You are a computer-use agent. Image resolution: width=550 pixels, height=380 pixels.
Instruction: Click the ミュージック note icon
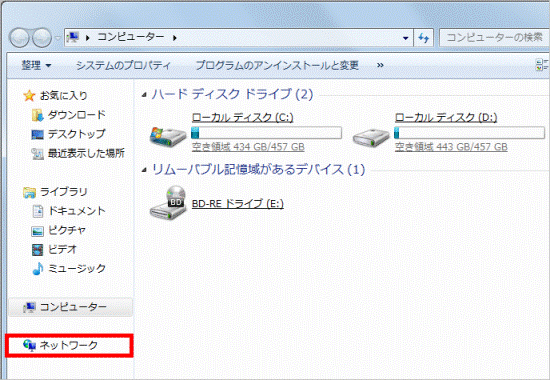pyautogui.click(x=38, y=269)
